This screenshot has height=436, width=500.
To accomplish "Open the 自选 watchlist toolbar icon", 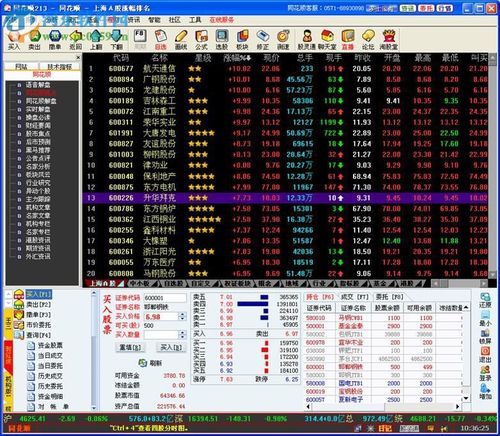I will coord(161,39).
